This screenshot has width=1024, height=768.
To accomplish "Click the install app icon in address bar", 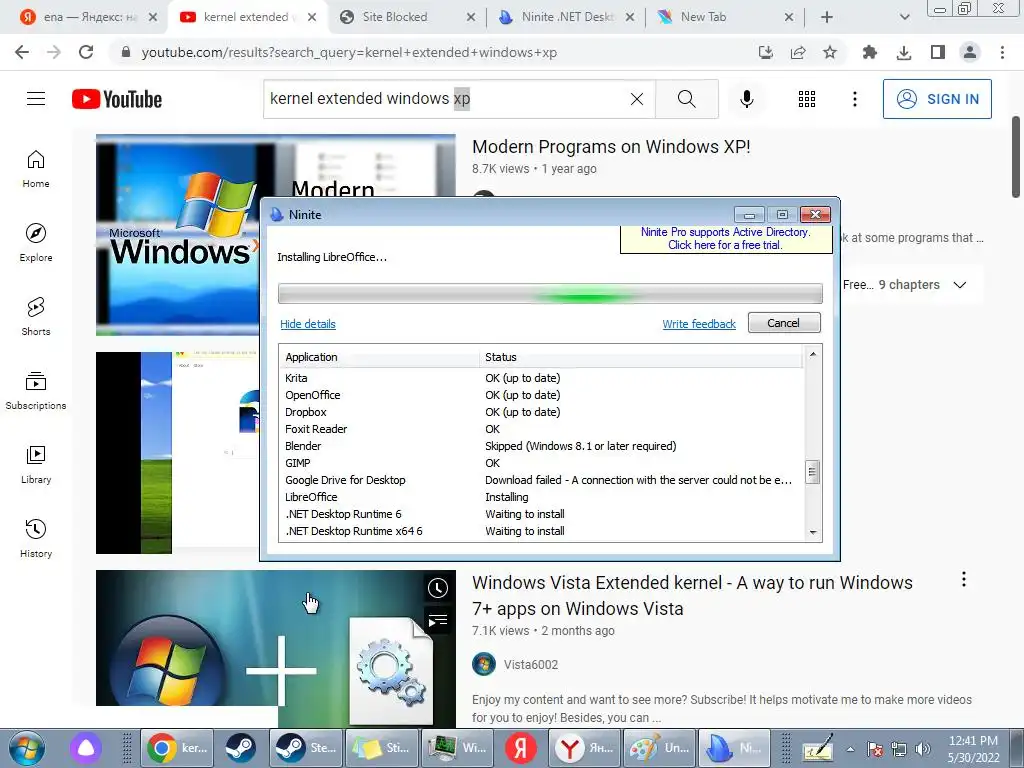I will [x=765, y=52].
